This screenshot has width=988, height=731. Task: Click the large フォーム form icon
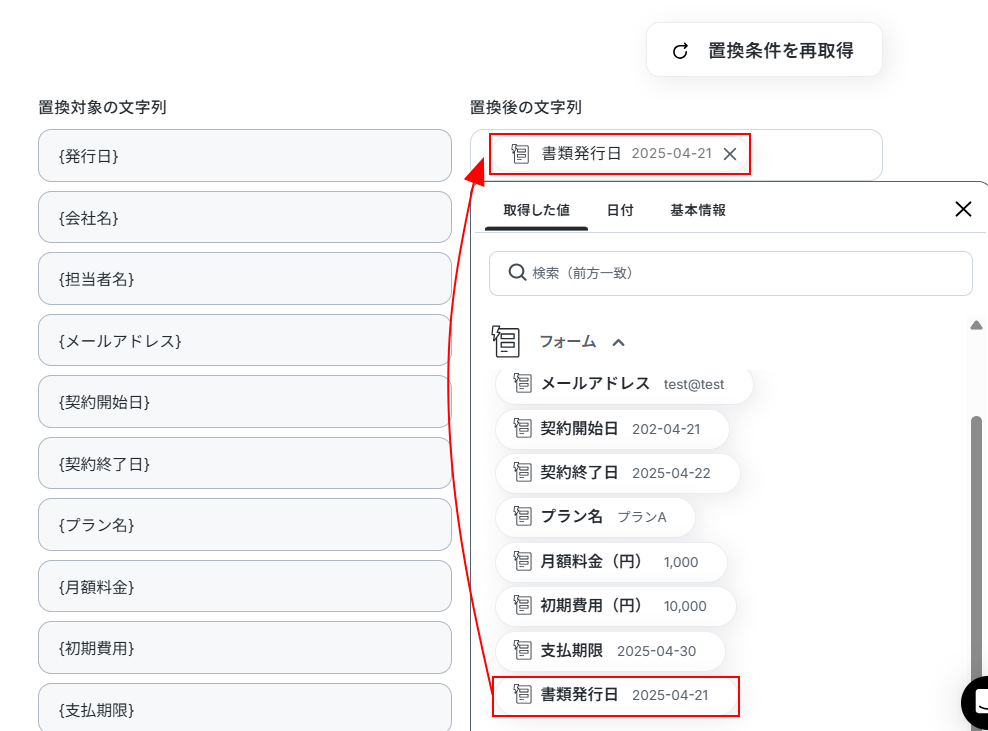[x=505, y=341]
